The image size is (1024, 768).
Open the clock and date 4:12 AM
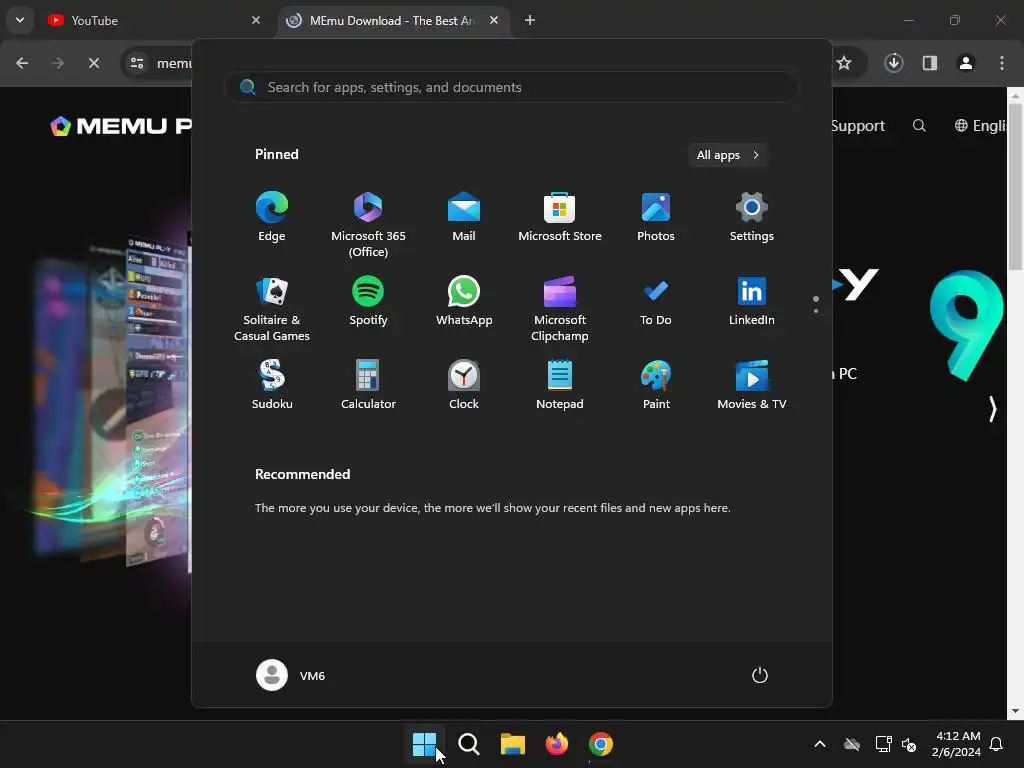957,744
